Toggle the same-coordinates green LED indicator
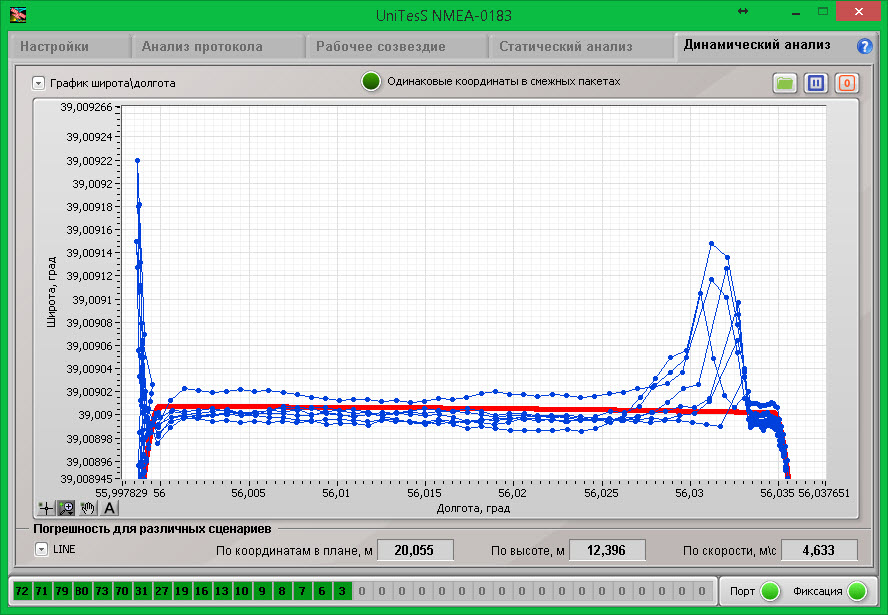Screen dimensions: 888x615 [x=371, y=82]
